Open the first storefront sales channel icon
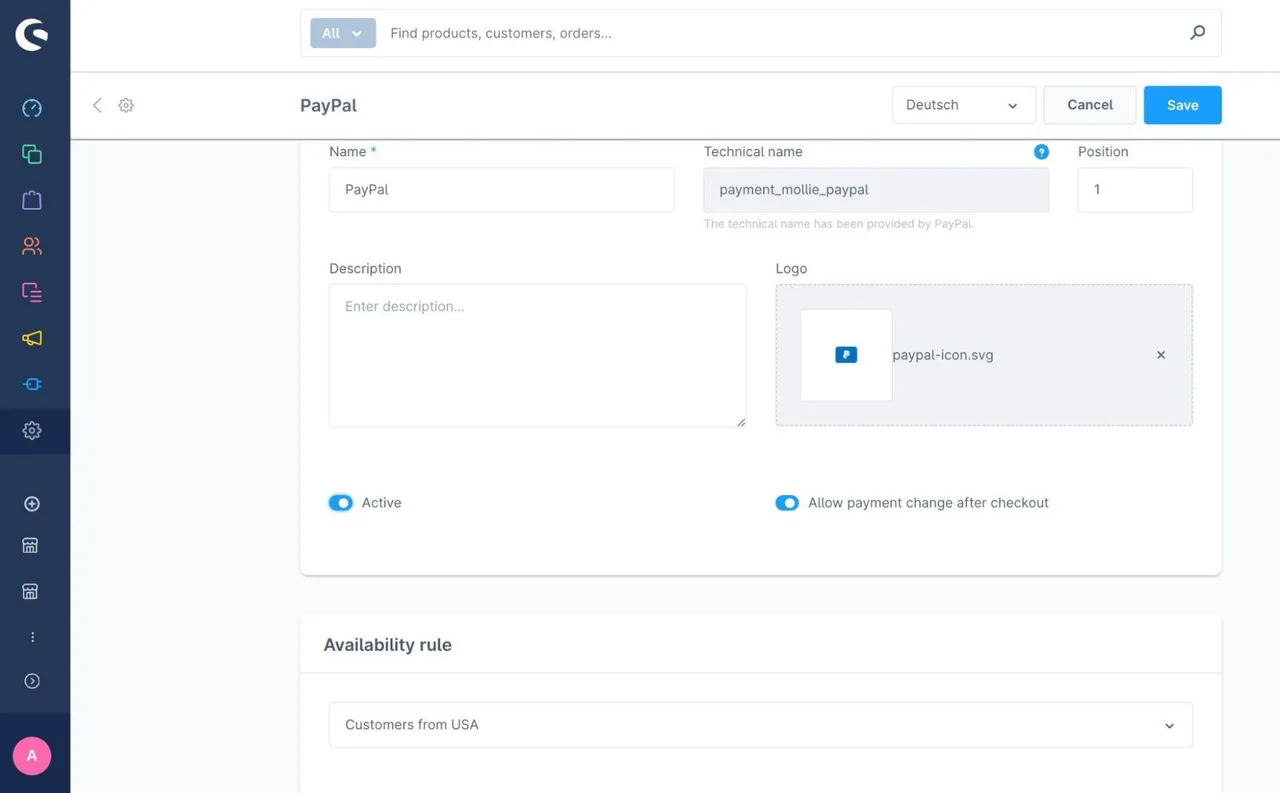Image resolution: width=1280 pixels, height=793 pixels. tap(31, 546)
